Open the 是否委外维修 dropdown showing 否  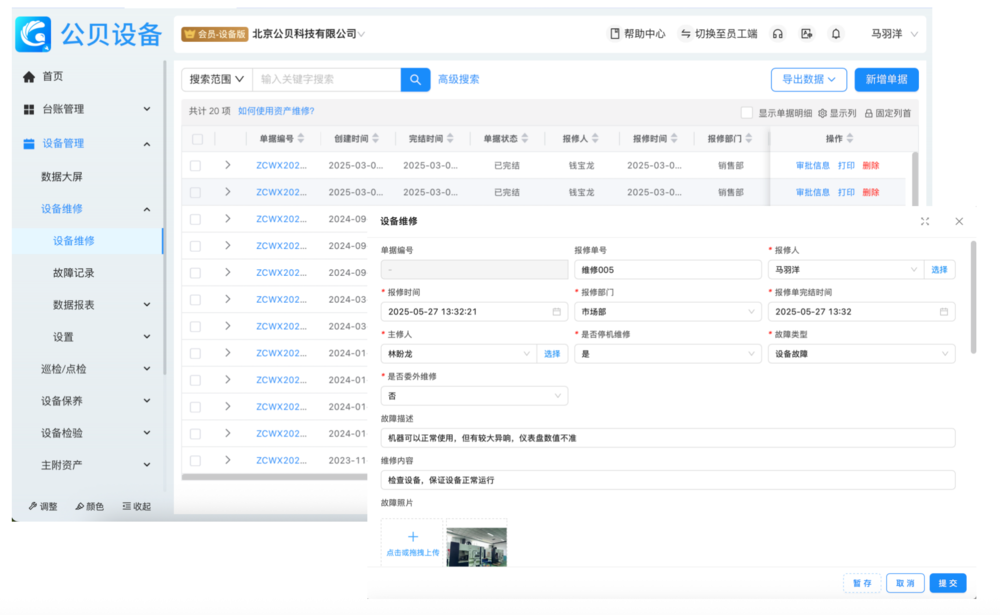coord(472,395)
